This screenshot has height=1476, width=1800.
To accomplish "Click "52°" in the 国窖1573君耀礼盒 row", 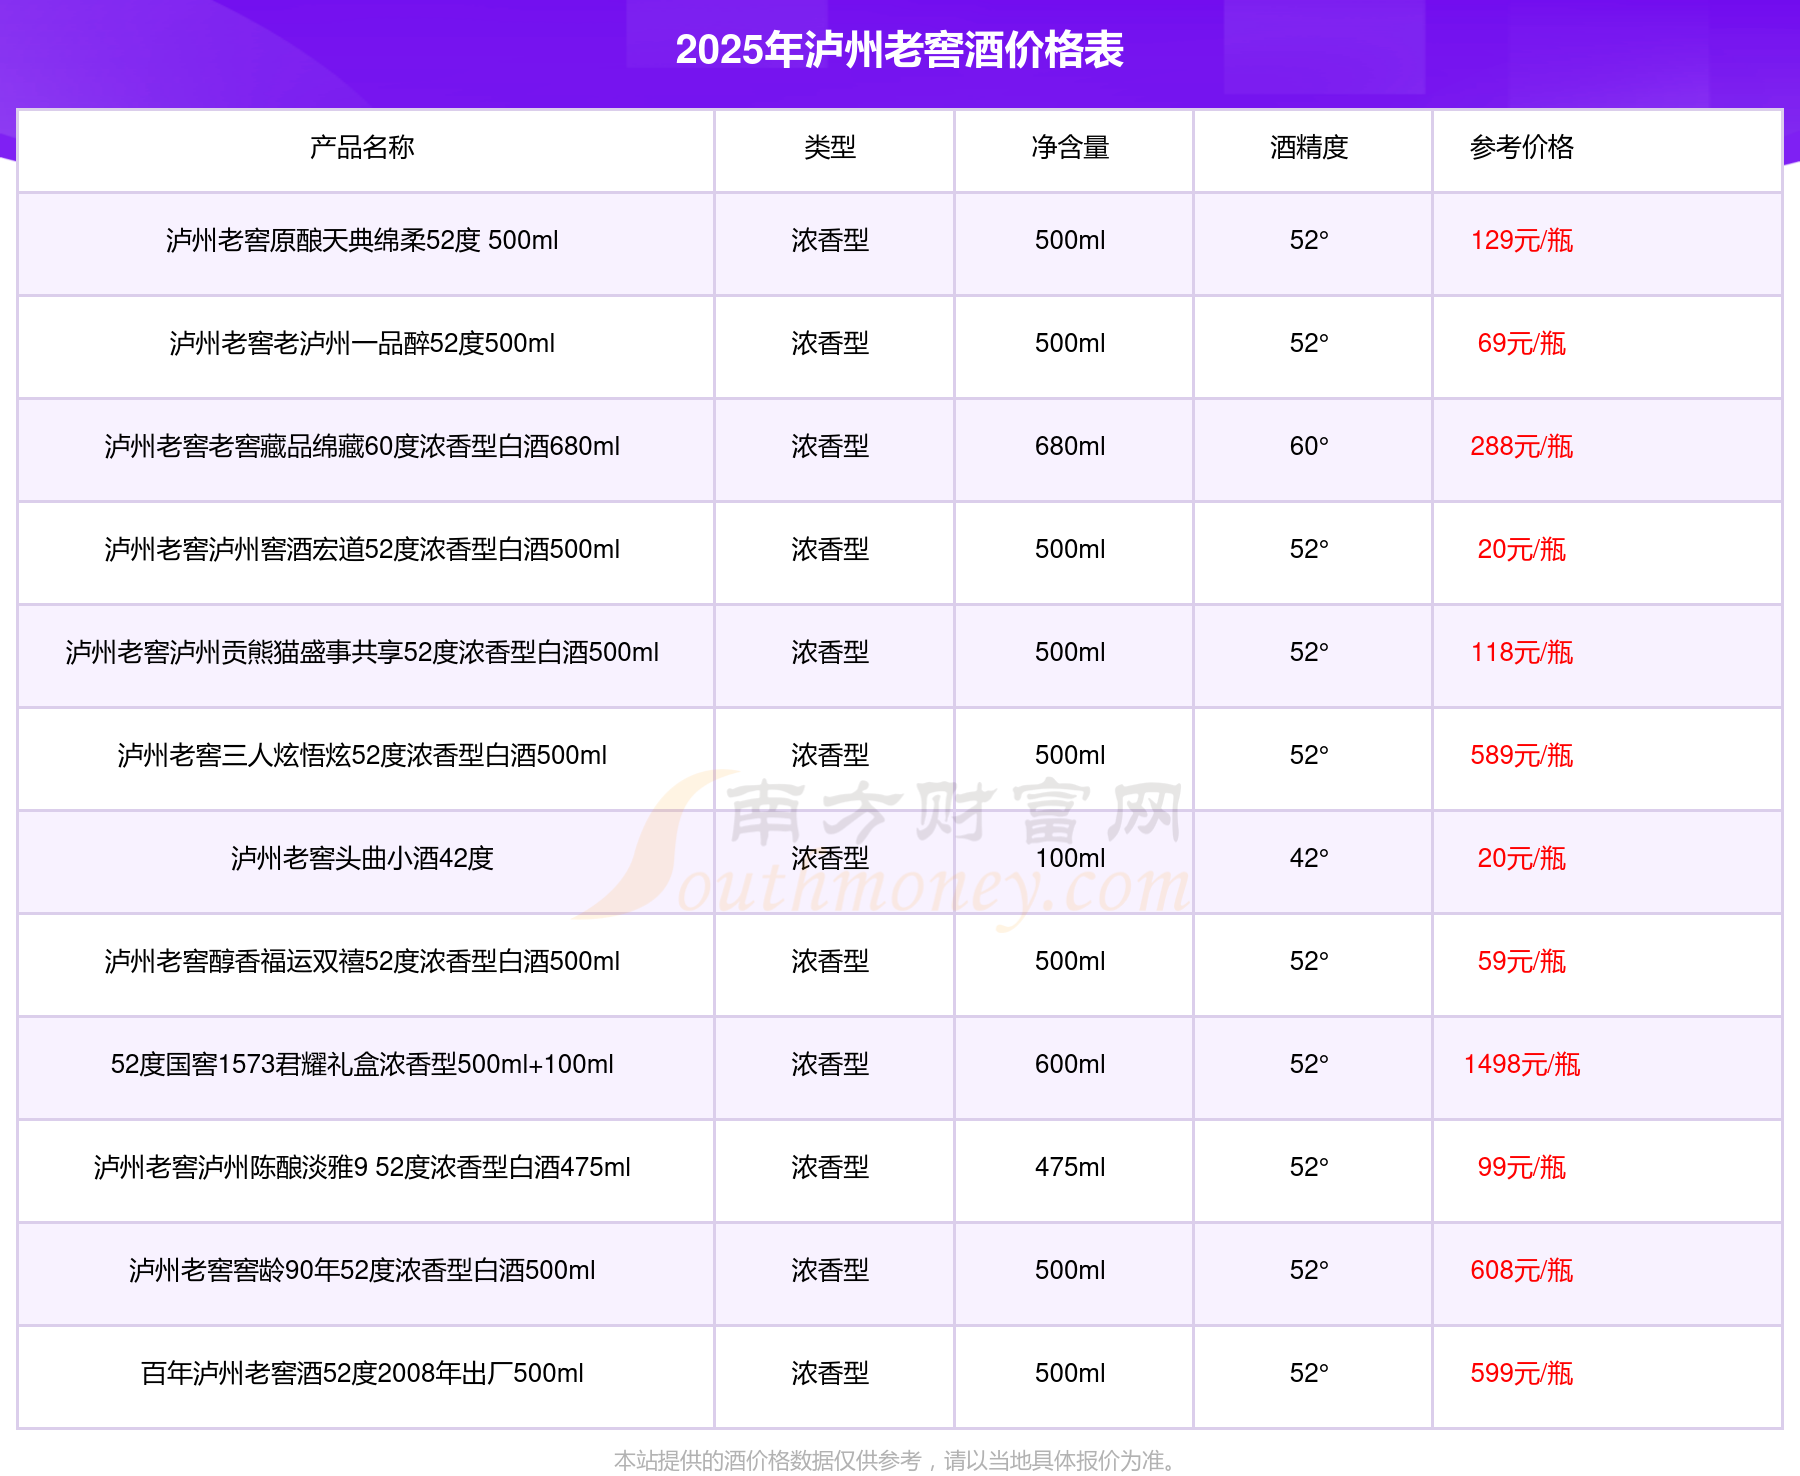I will 1309,1064.
